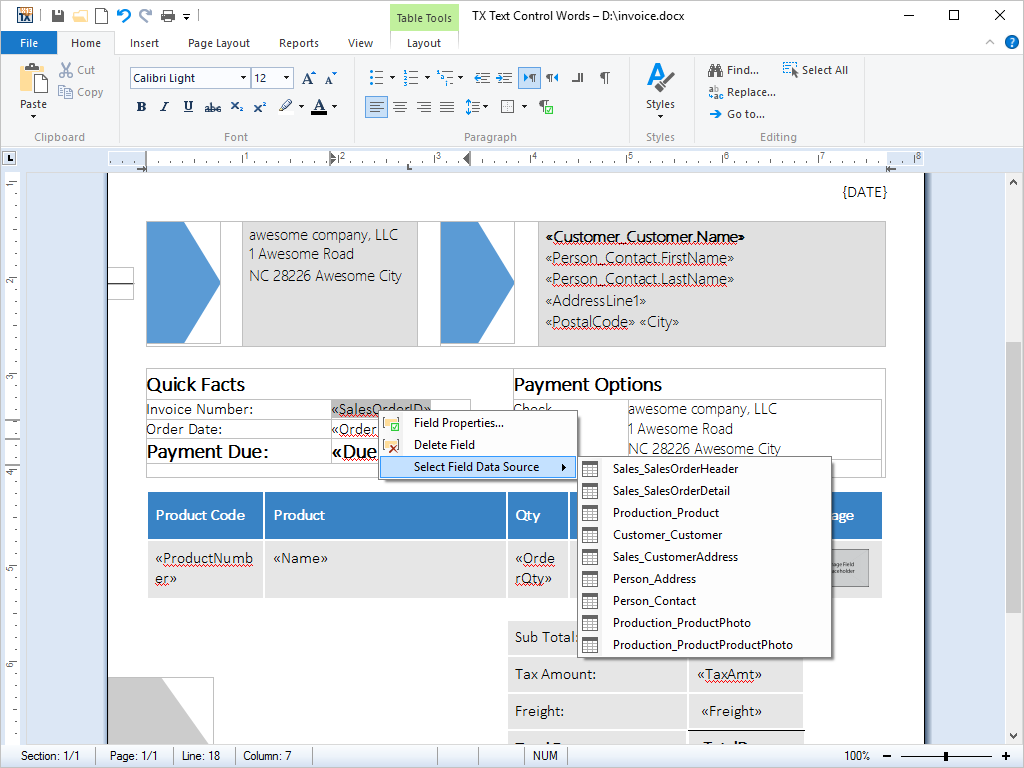Toggle the show paragraph marks button
The image size is (1024, 768).
[x=604, y=78]
